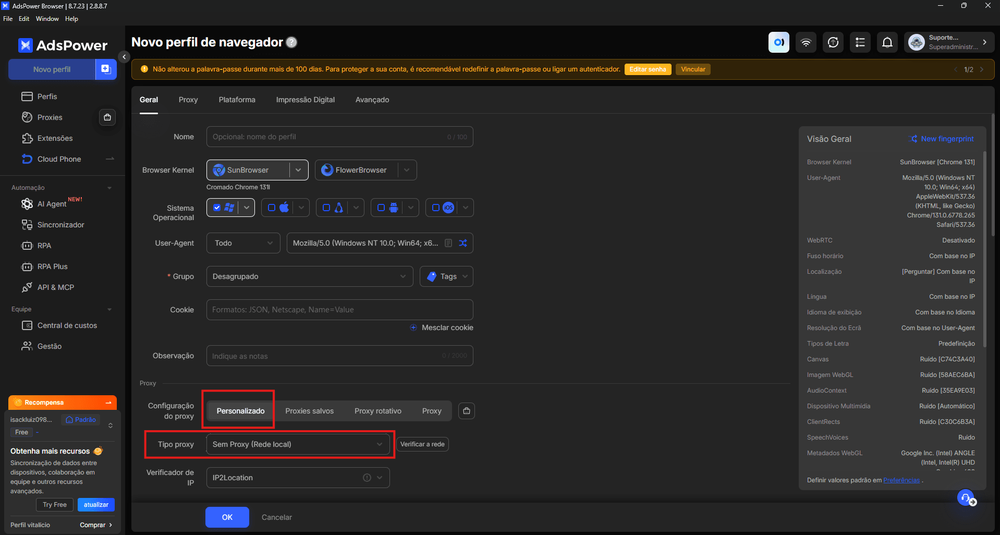
Task: Click the Cookie input field
Action: (x=339, y=309)
